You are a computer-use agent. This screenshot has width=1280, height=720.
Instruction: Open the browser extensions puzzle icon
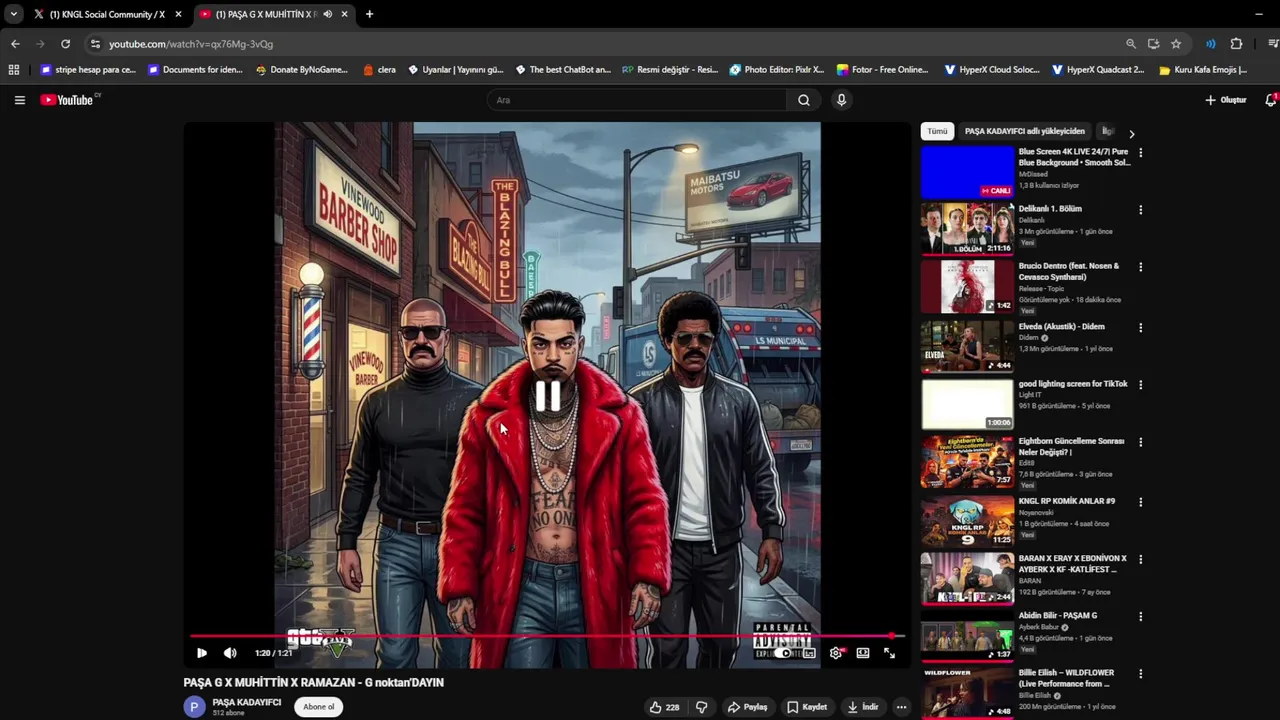pos(1236,44)
